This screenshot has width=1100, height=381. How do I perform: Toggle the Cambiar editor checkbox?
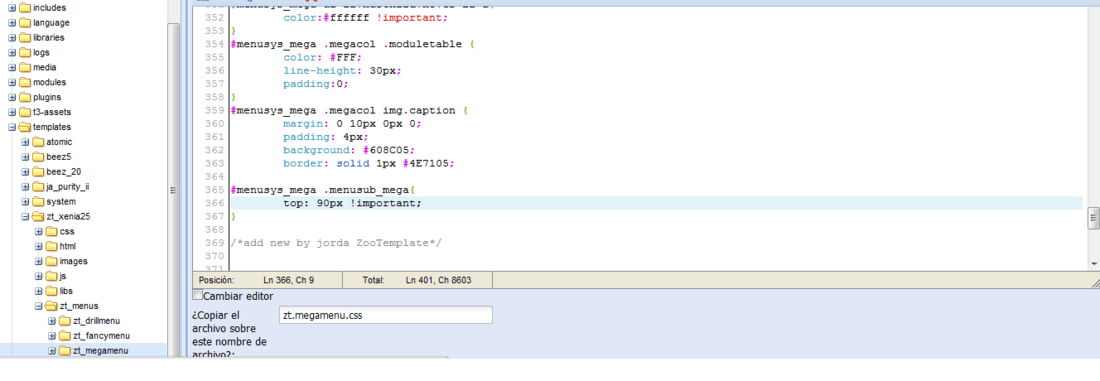click(x=198, y=295)
